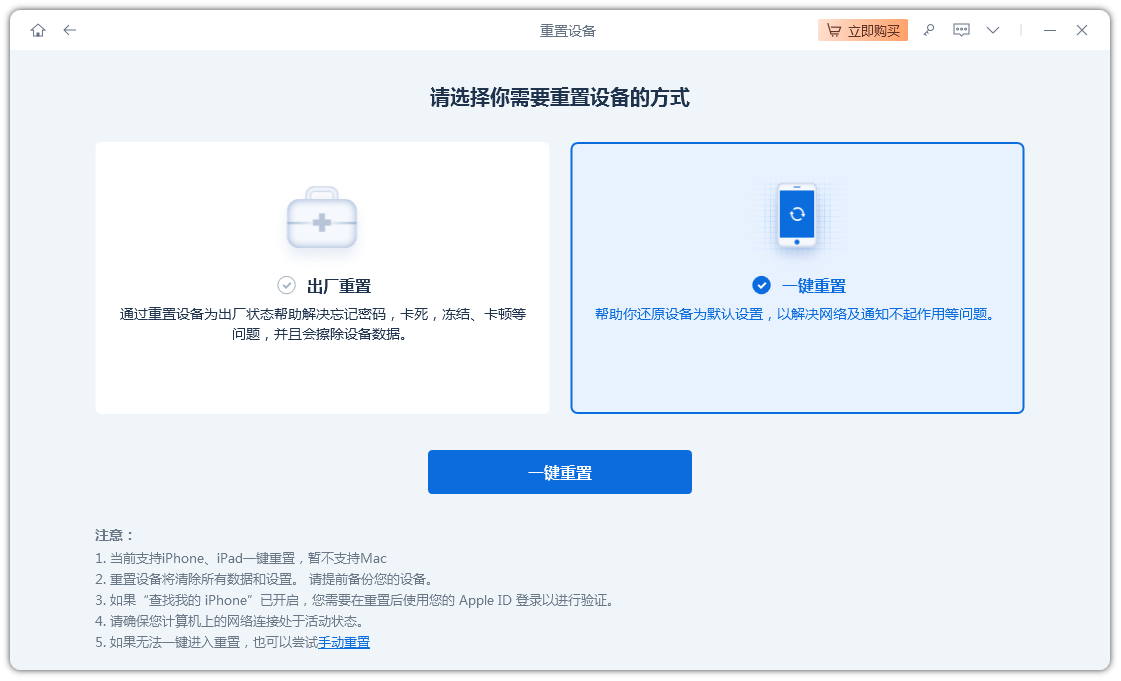This screenshot has height=681, width=1121.
Task: Open the feedback chat bubble icon
Action: [961, 30]
